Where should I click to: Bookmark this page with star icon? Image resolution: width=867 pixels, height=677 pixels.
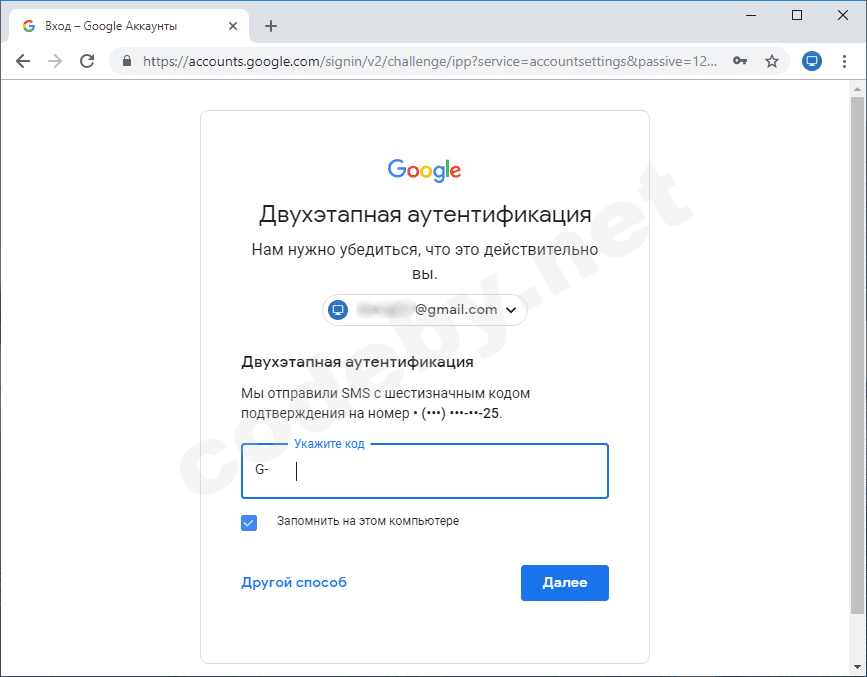(772, 61)
